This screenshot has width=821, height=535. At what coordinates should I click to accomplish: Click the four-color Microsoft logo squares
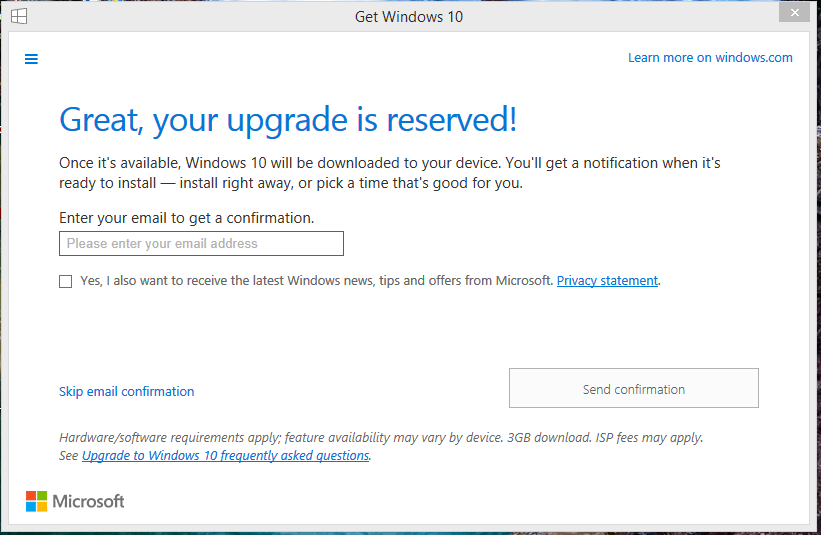pos(36,501)
